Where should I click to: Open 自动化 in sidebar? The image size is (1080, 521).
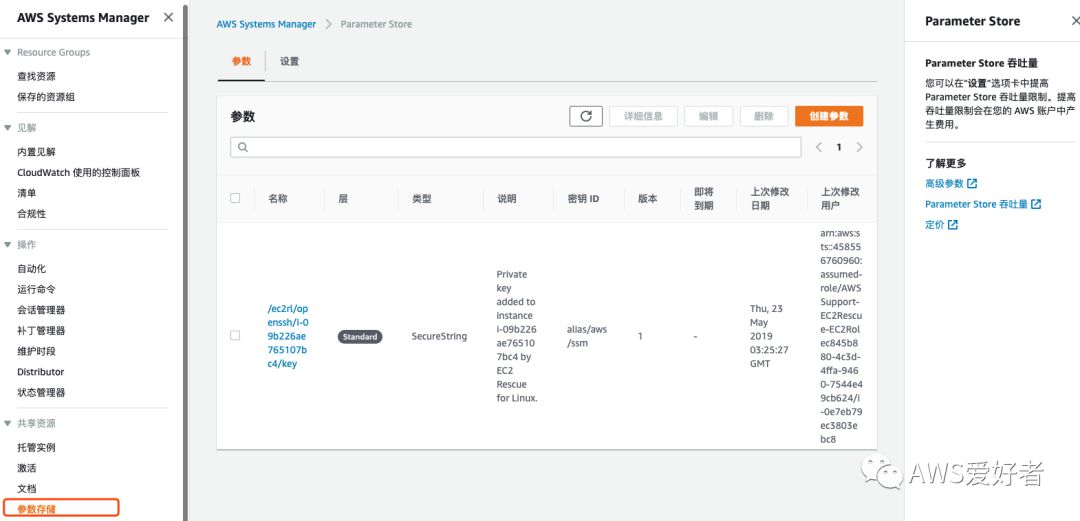[x=32, y=269]
